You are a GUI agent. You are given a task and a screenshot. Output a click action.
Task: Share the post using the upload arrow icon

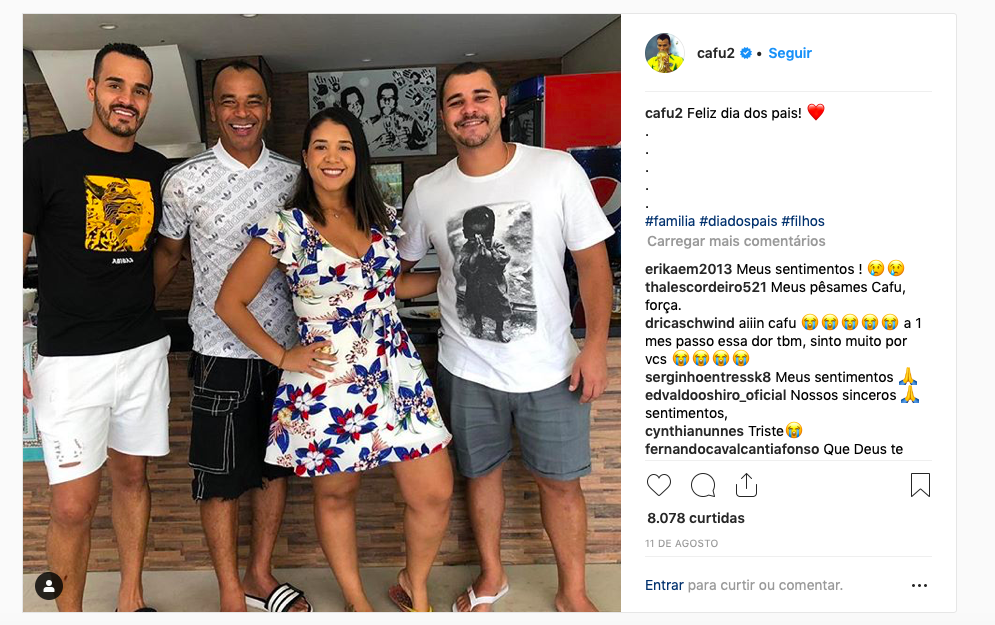(x=746, y=485)
